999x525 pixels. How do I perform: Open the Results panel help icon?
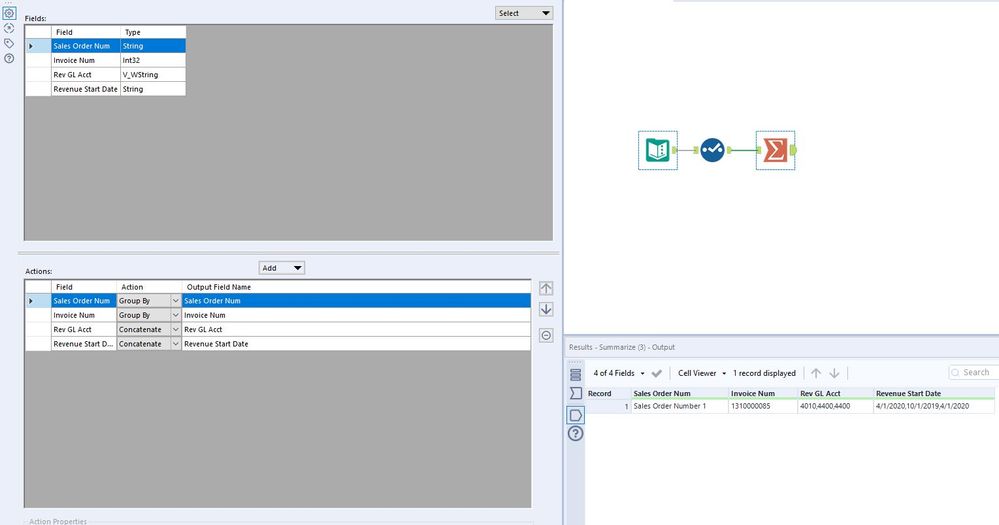point(575,434)
